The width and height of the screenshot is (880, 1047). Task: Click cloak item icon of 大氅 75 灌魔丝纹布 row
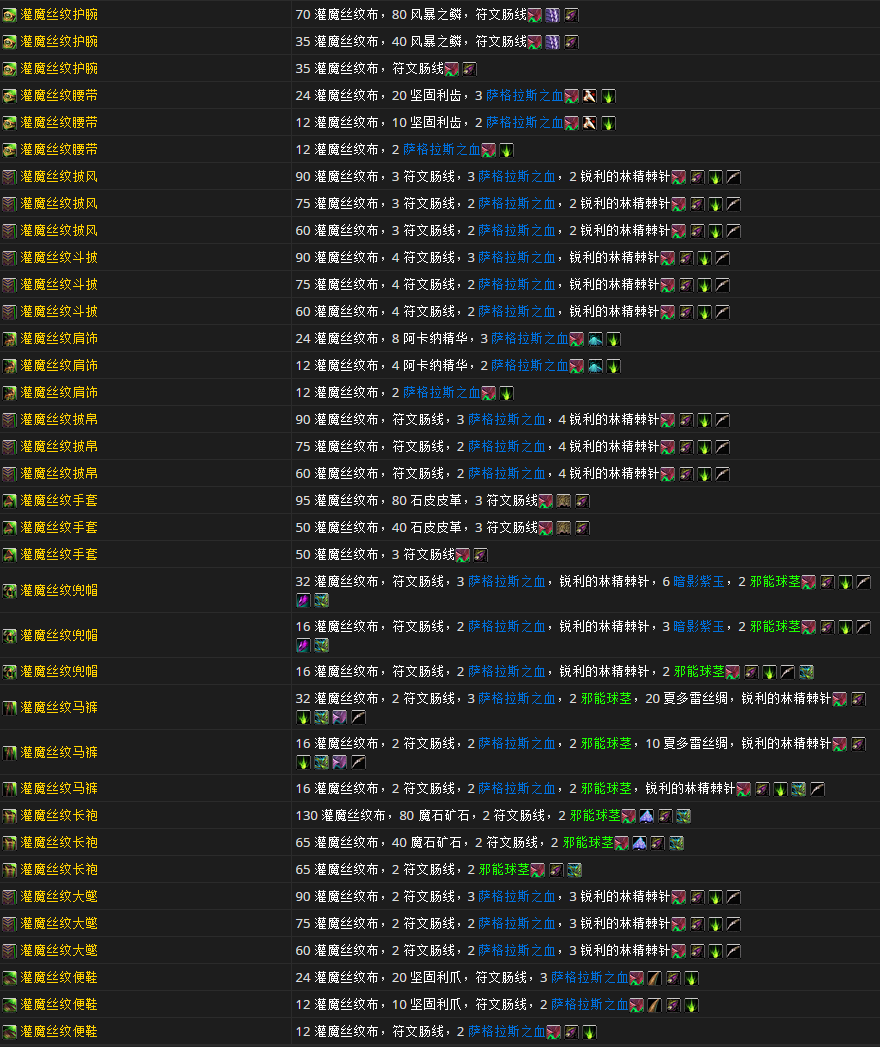[9, 924]
